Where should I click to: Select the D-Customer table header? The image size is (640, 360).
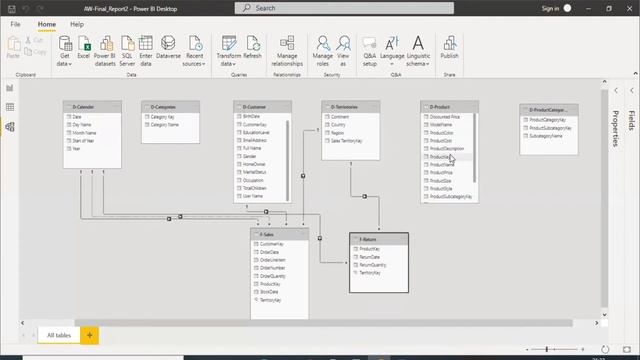[x=262, y=107]
